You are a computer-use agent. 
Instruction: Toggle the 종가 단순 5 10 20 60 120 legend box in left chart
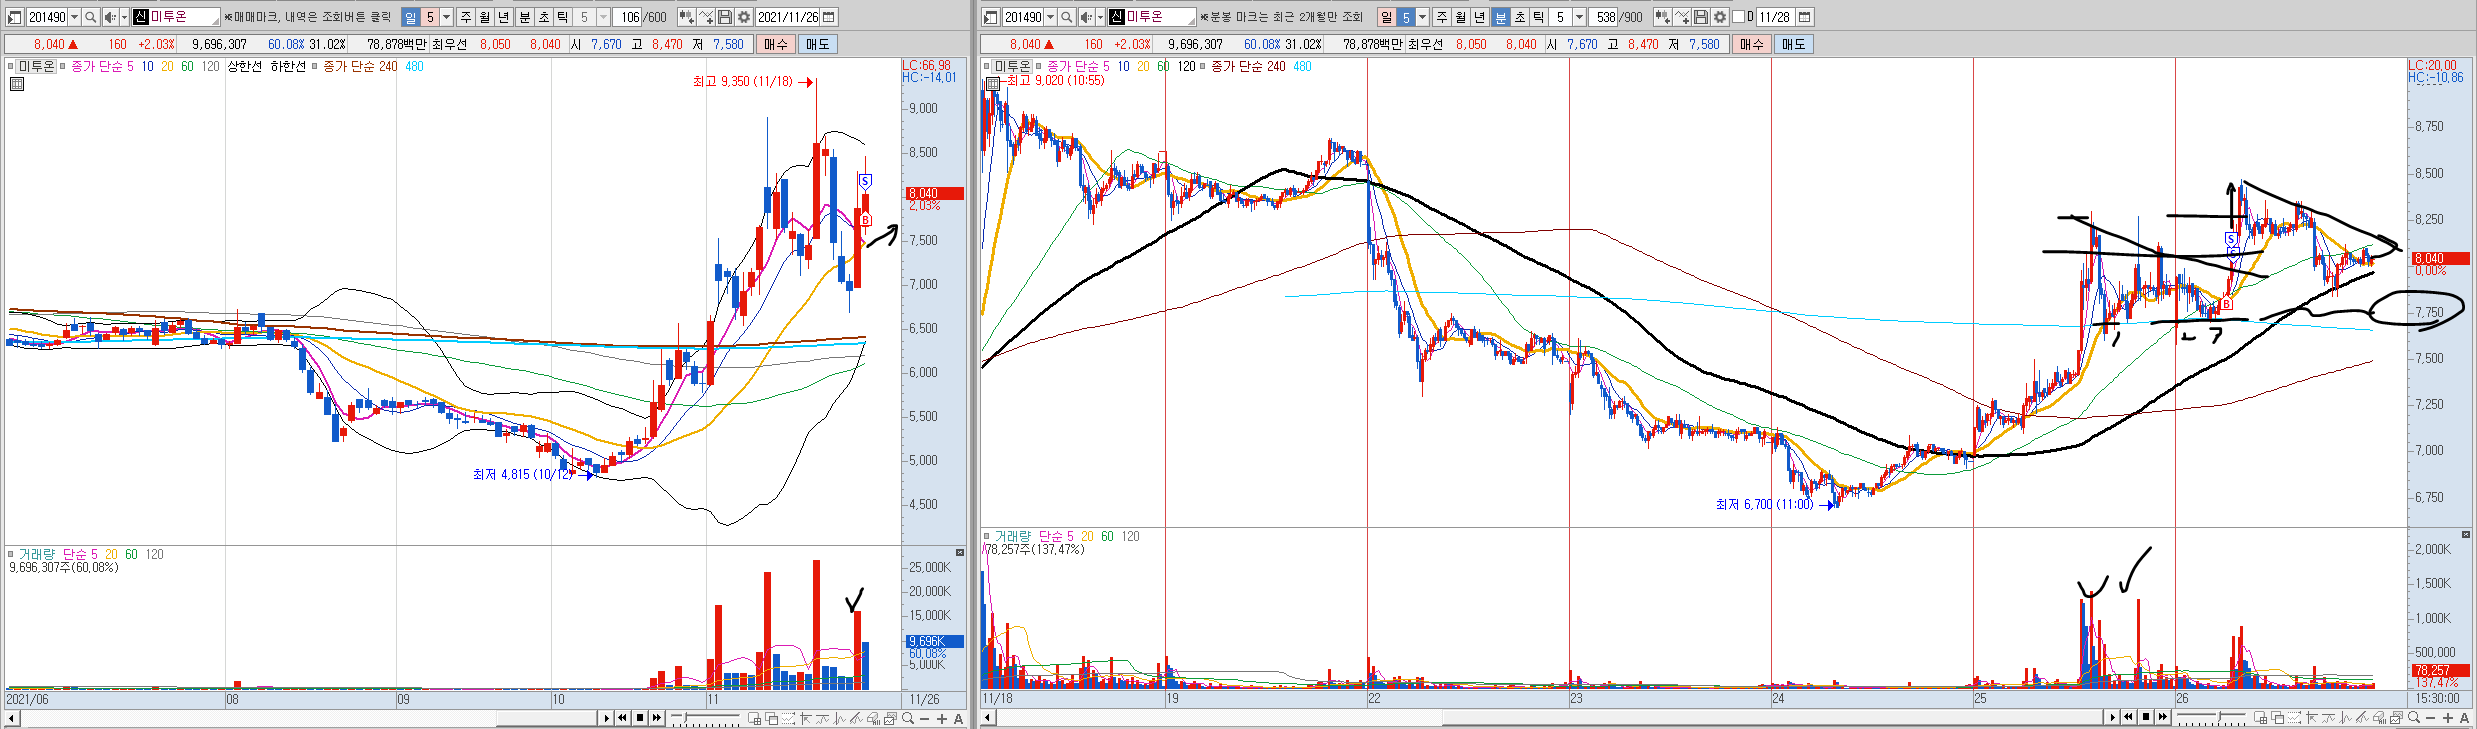62,66
